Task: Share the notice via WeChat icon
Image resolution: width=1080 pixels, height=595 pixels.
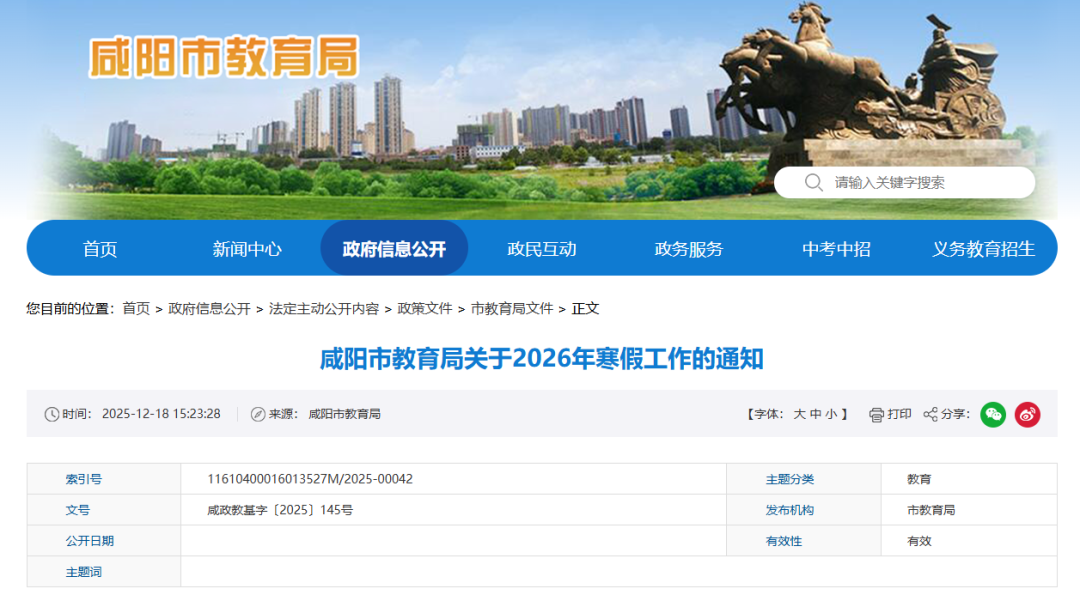Action: 992,414
